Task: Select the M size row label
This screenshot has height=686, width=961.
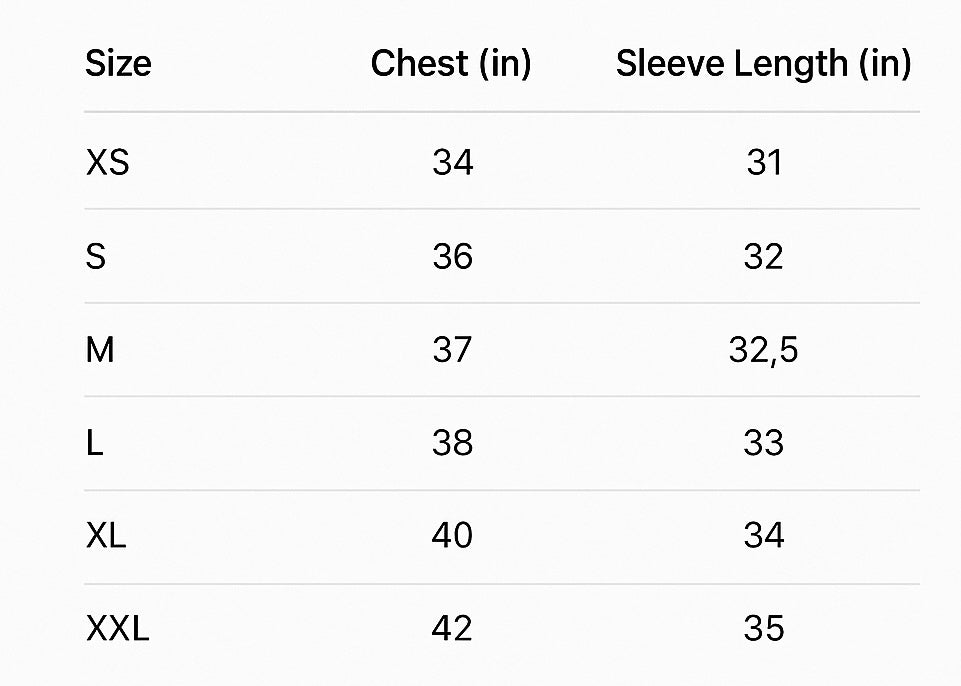Action: click(100, 350)
